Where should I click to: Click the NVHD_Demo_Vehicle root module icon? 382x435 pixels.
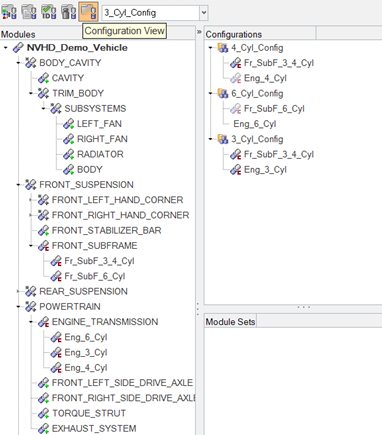(x=18, y=48)
